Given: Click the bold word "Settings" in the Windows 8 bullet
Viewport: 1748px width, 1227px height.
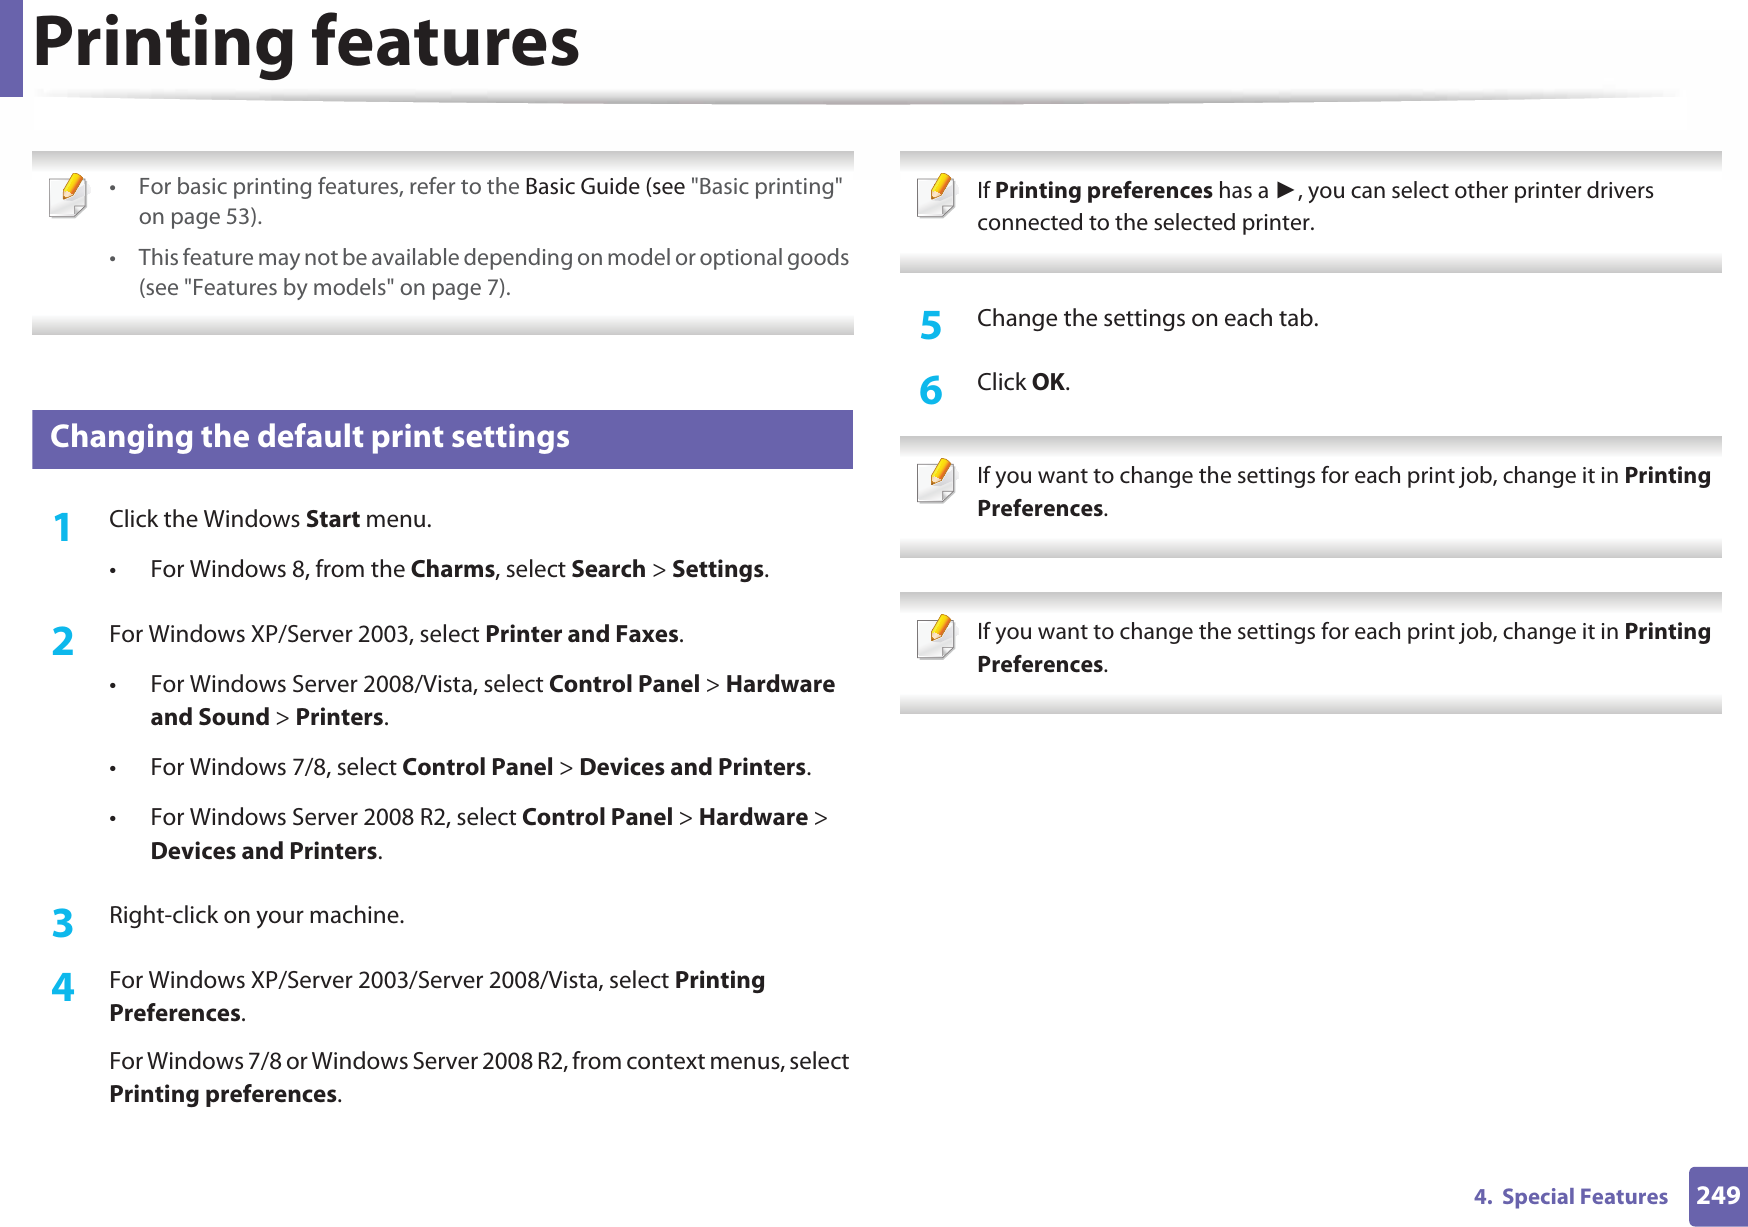Looking at the screenshot, I should tap(718, 569).
